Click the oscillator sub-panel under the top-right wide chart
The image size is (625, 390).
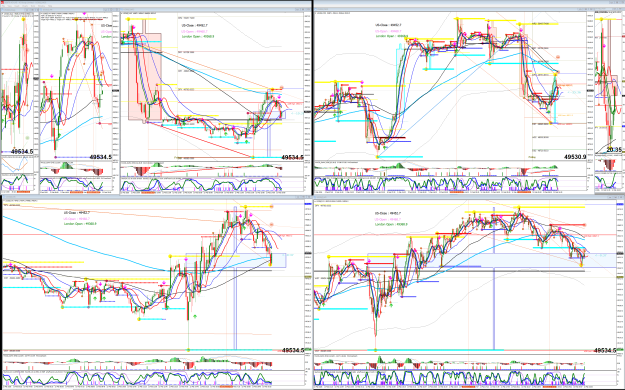pos(450,184)
